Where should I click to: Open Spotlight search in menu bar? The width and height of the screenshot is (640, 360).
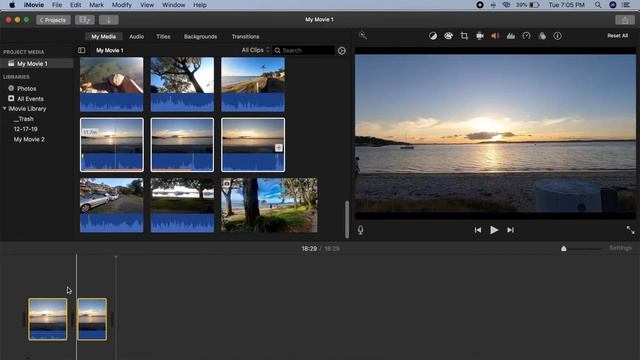tap(598, 5)
